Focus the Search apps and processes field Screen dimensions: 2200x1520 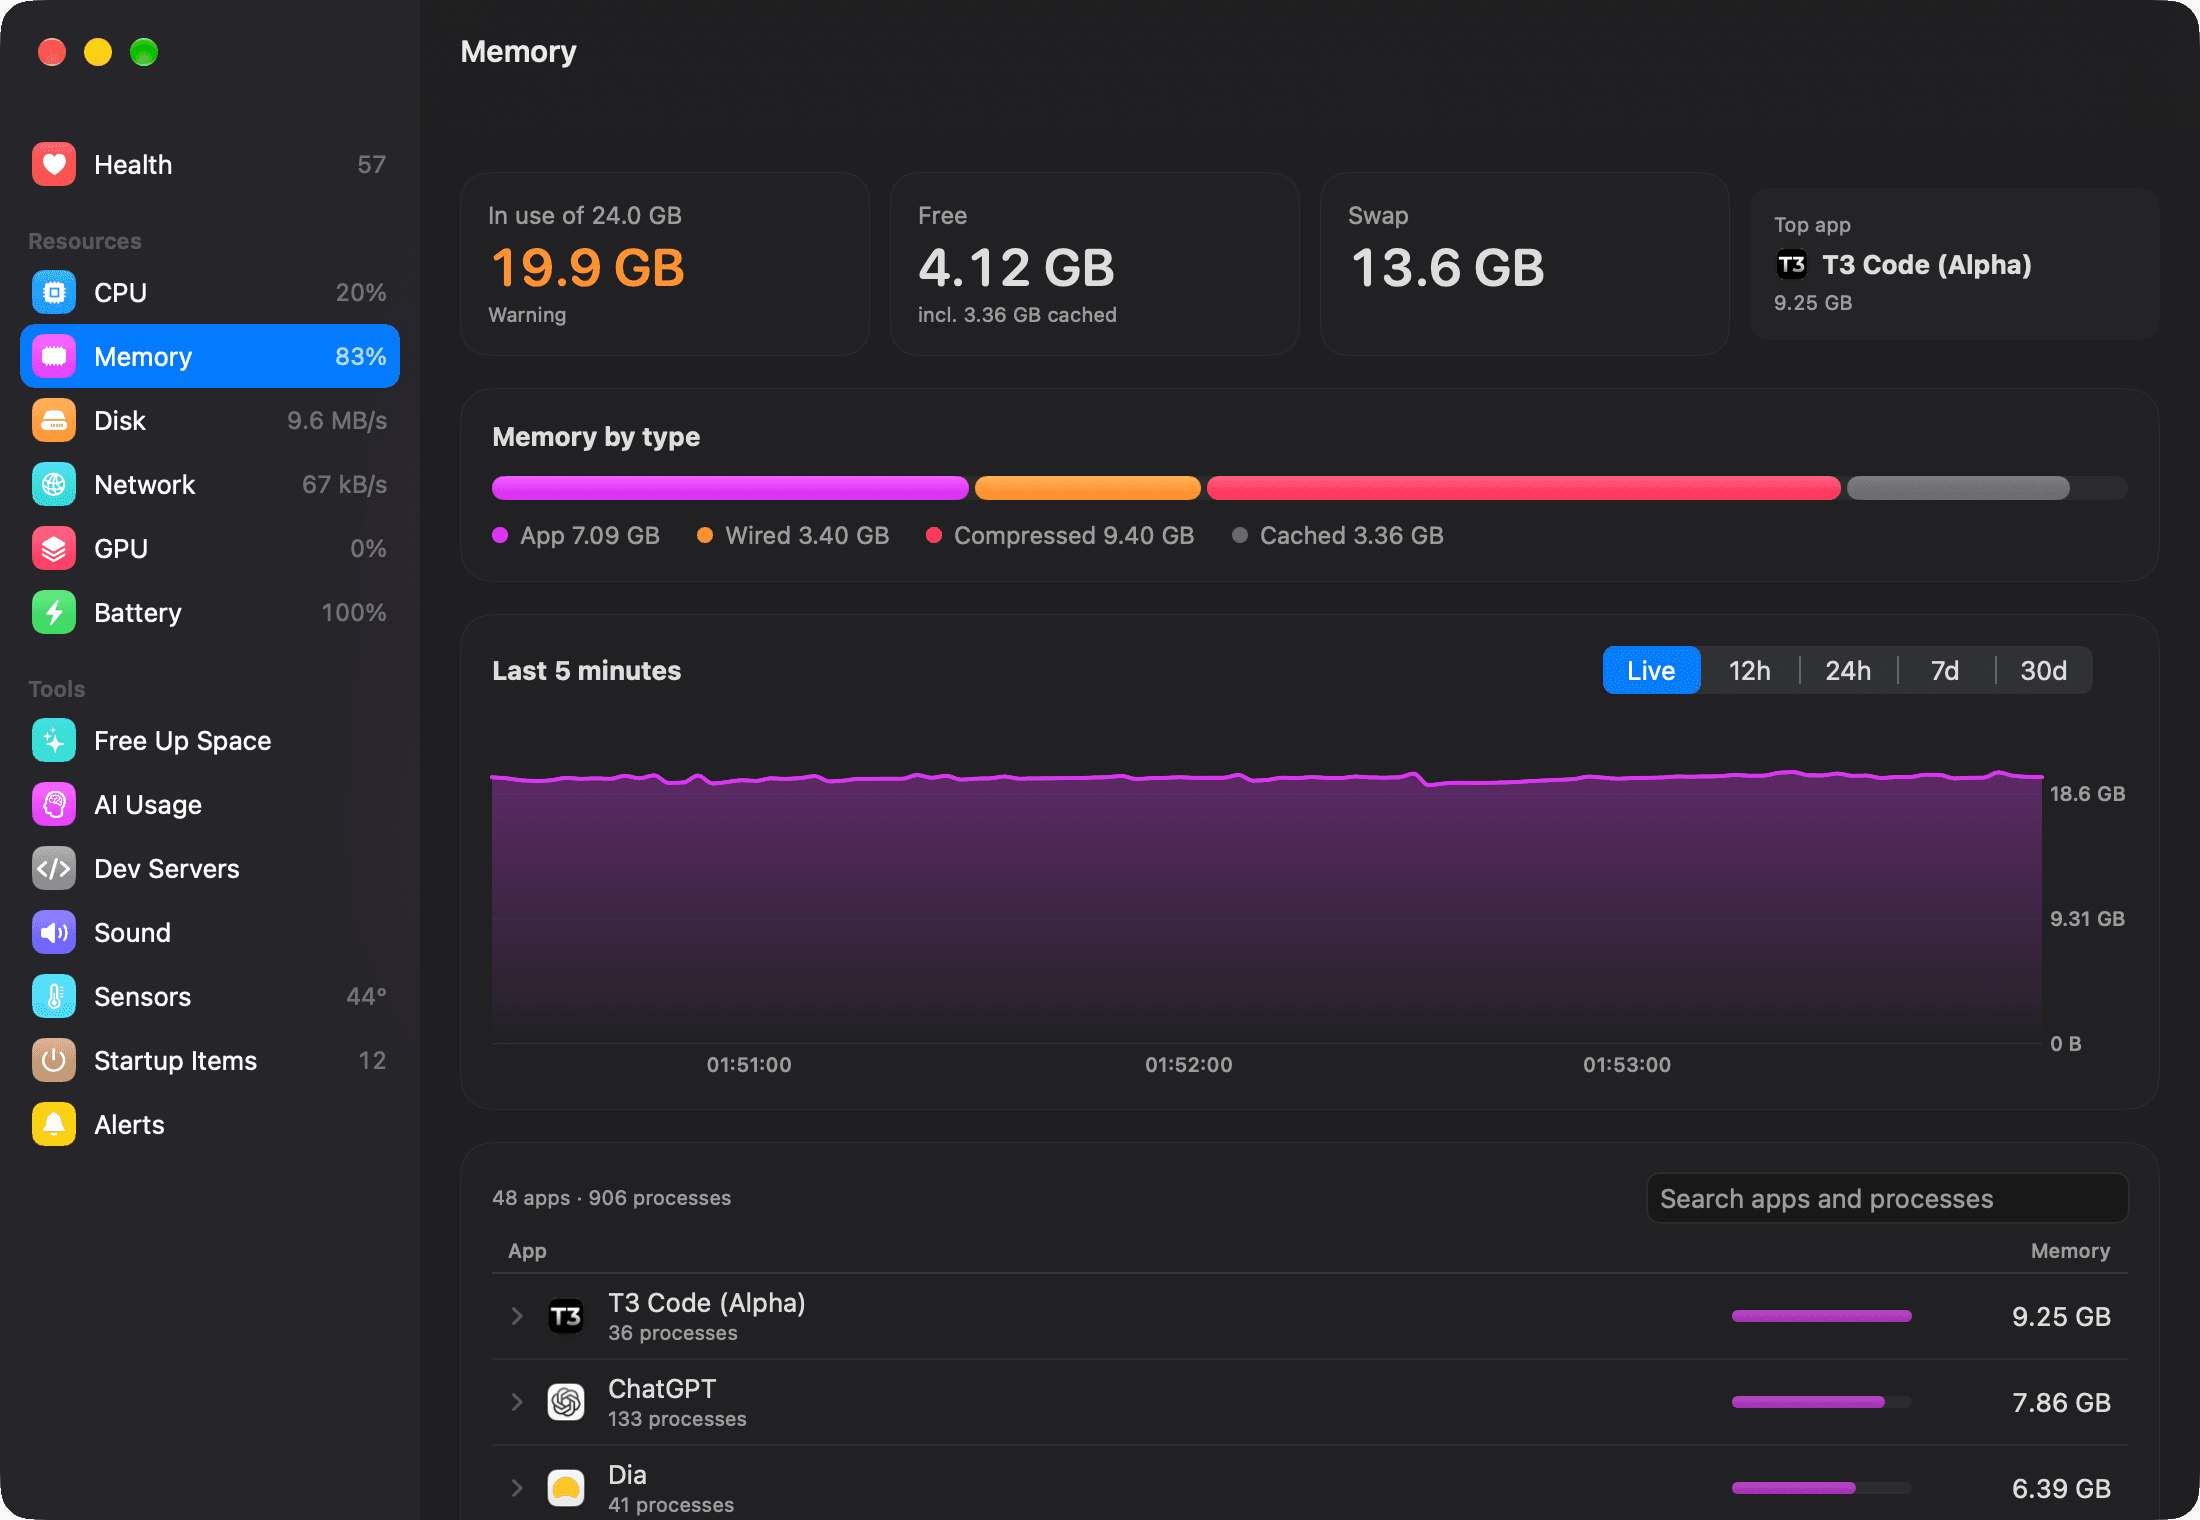point(1887,1198)
